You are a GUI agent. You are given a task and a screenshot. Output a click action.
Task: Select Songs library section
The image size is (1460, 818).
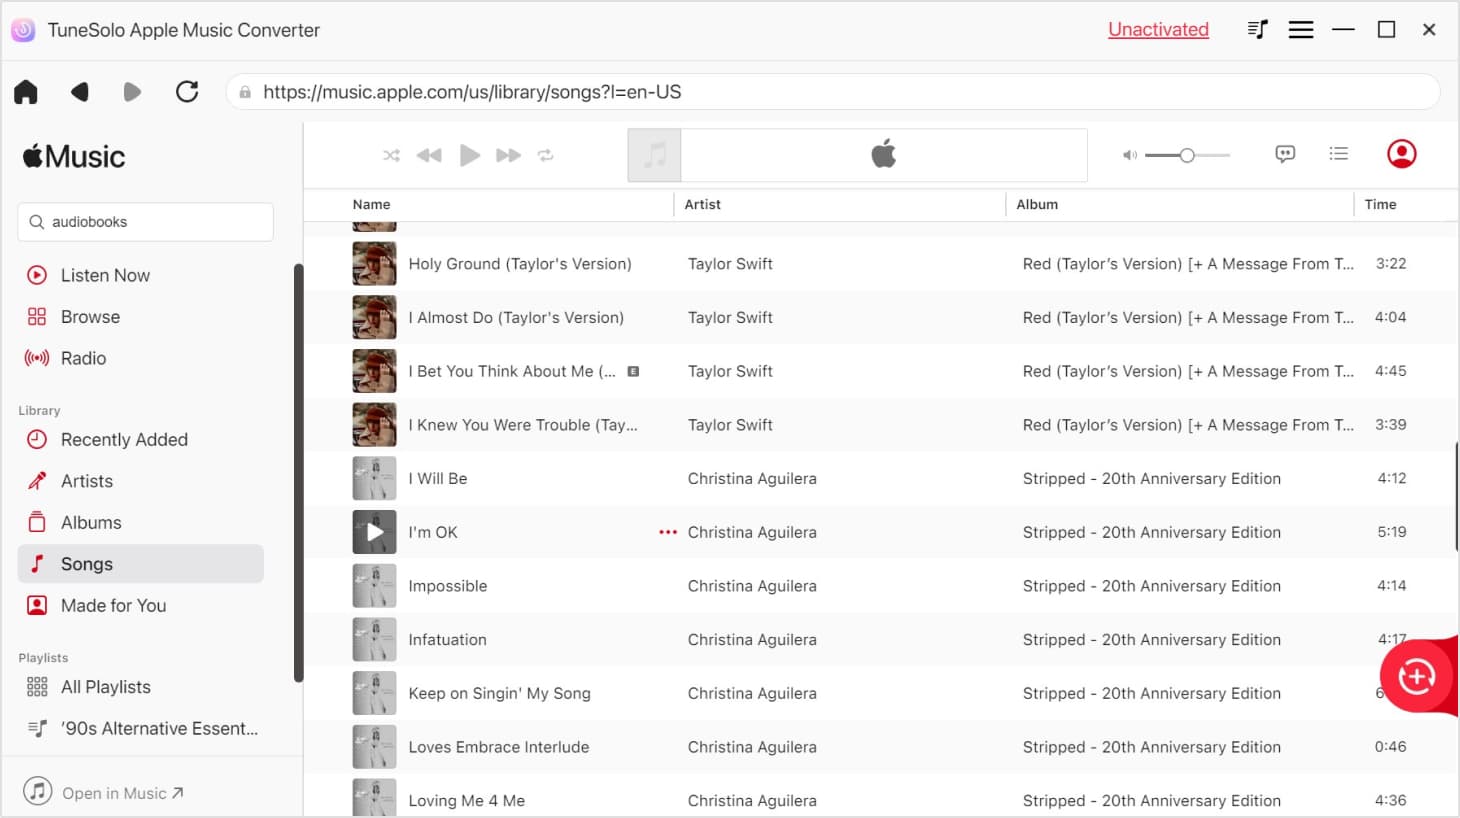pyautogui.click(x=141, y=564)
